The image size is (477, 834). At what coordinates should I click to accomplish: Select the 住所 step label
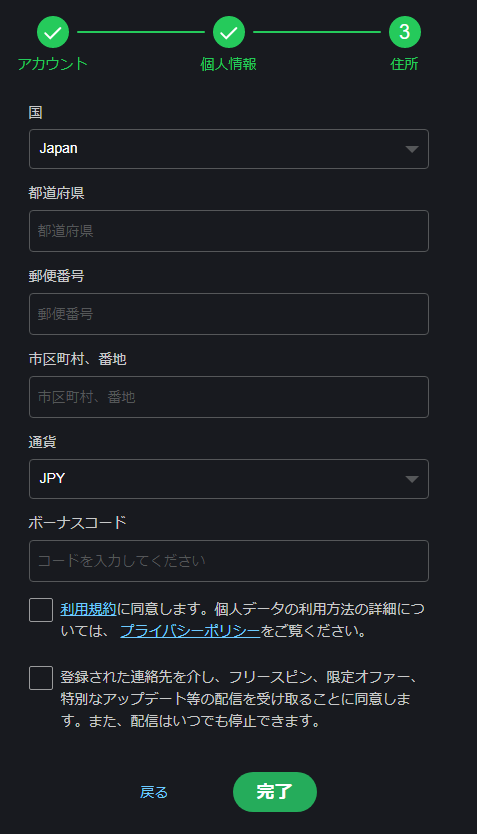[x=405, y=64]
